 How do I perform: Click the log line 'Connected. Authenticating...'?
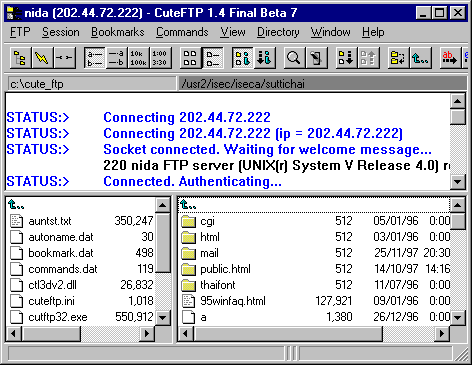192,182
